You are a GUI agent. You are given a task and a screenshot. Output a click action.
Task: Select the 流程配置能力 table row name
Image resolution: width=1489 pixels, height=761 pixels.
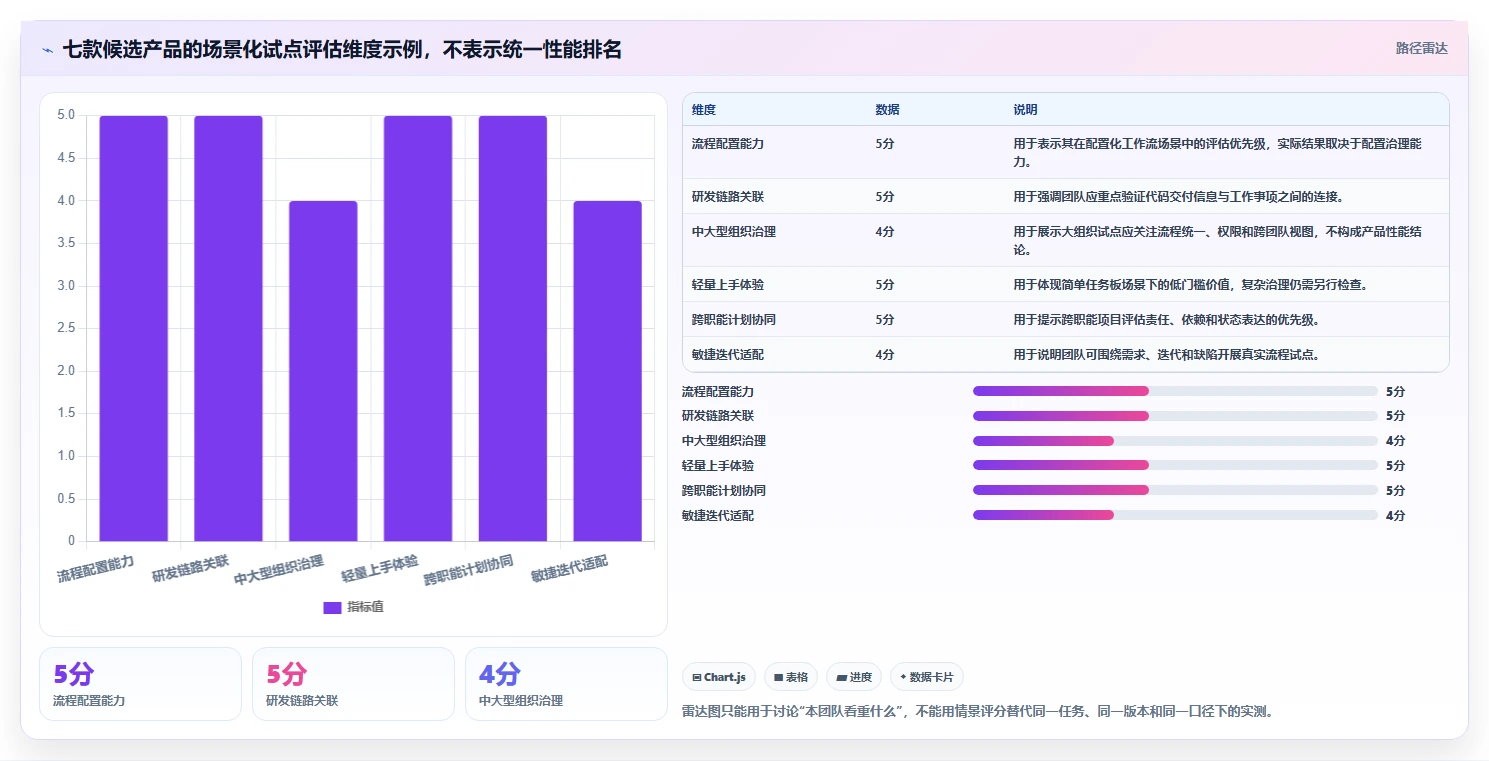[728, 143]
